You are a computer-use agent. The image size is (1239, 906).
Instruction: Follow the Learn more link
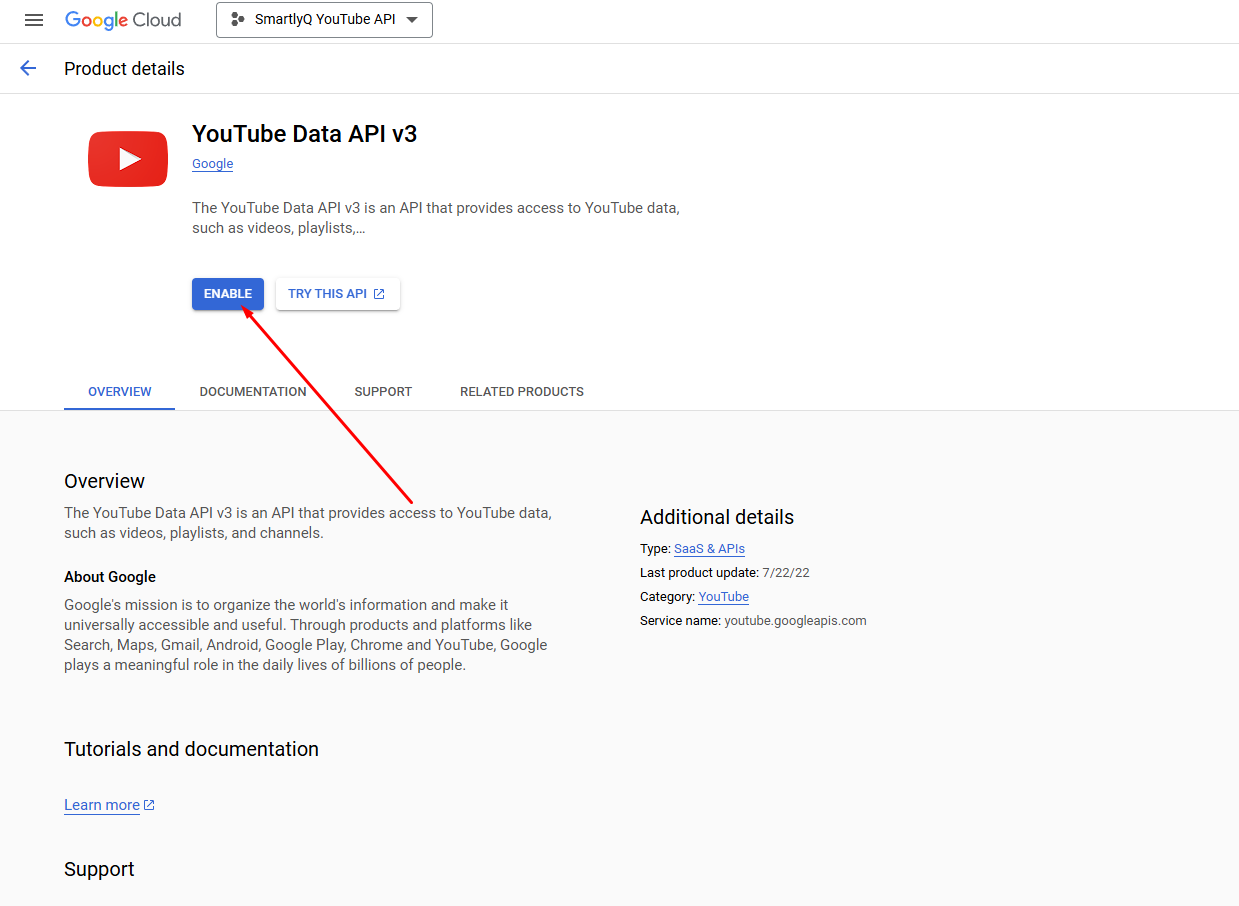[109, 805]
